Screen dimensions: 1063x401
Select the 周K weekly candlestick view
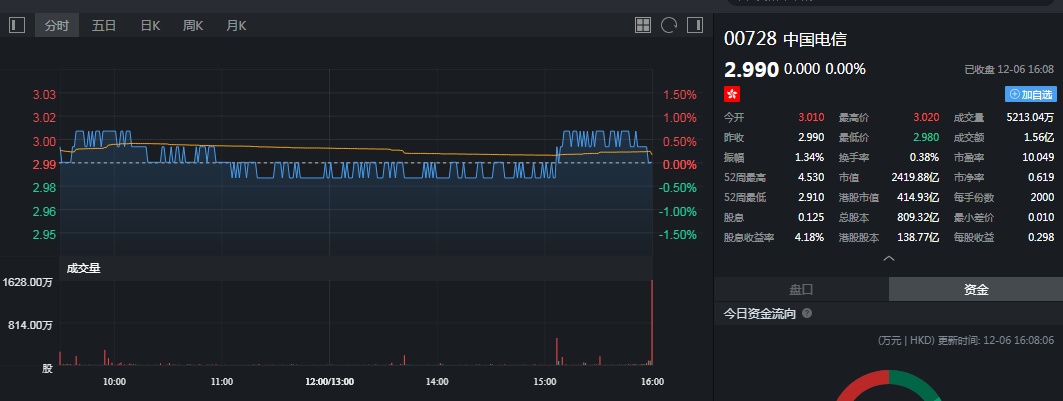point(193,25)
